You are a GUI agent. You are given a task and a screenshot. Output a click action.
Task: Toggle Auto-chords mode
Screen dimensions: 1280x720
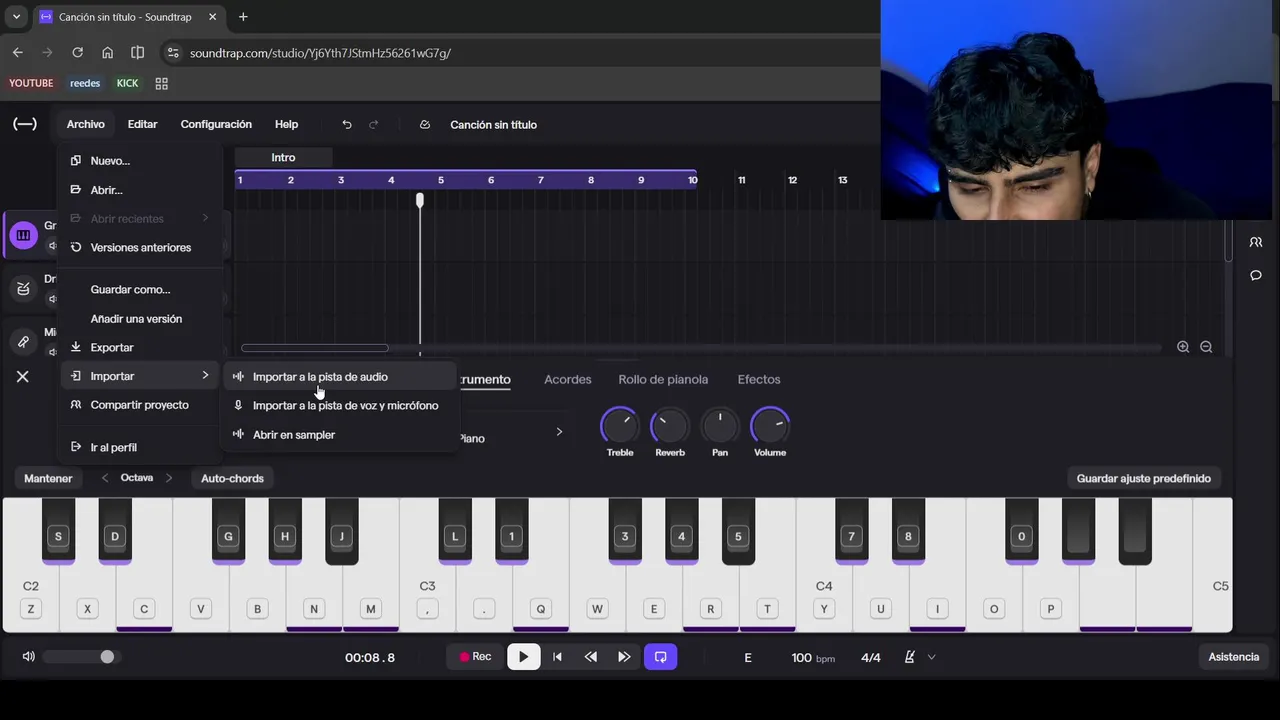pos(232,478)
